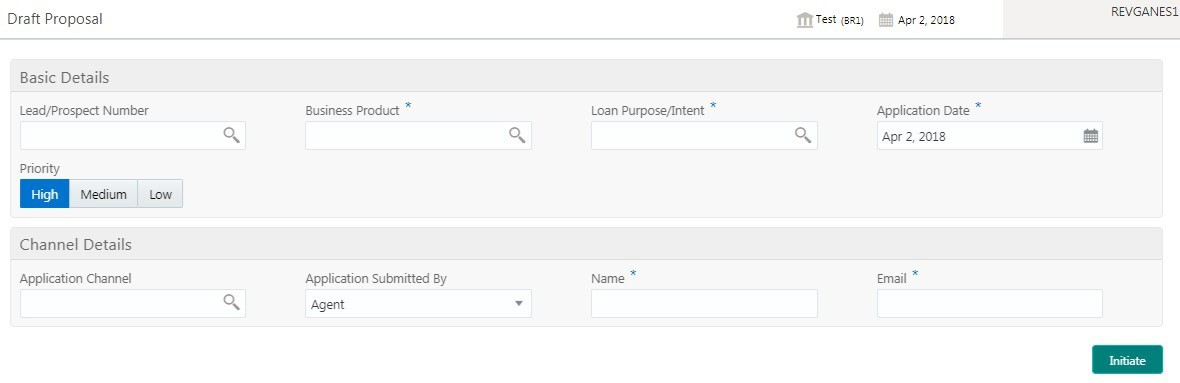This screenshot has height=383, width=1180.
Task: Set priority to Low
Action: (160, 193)
